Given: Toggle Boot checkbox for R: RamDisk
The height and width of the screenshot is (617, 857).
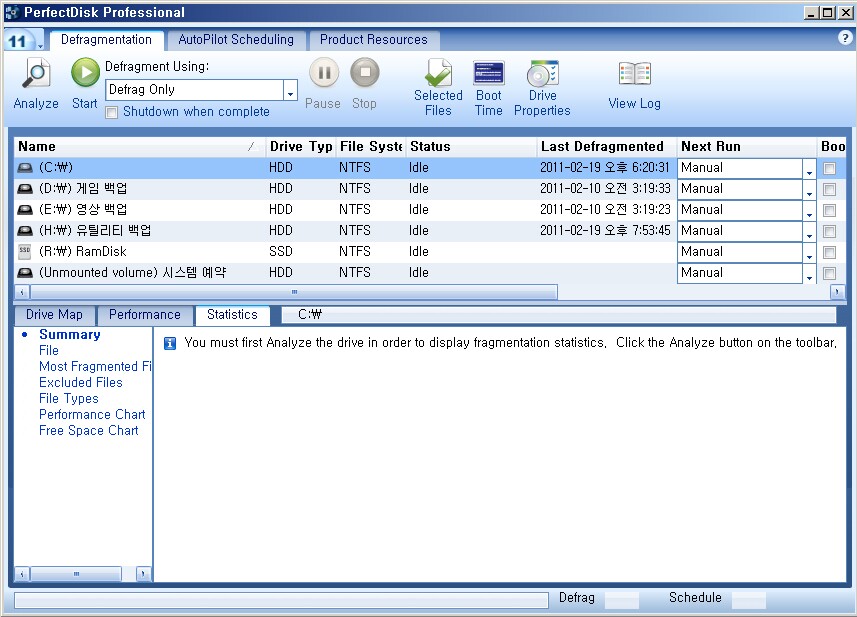Looking at the screenshot, I should [x=829, y=253].
